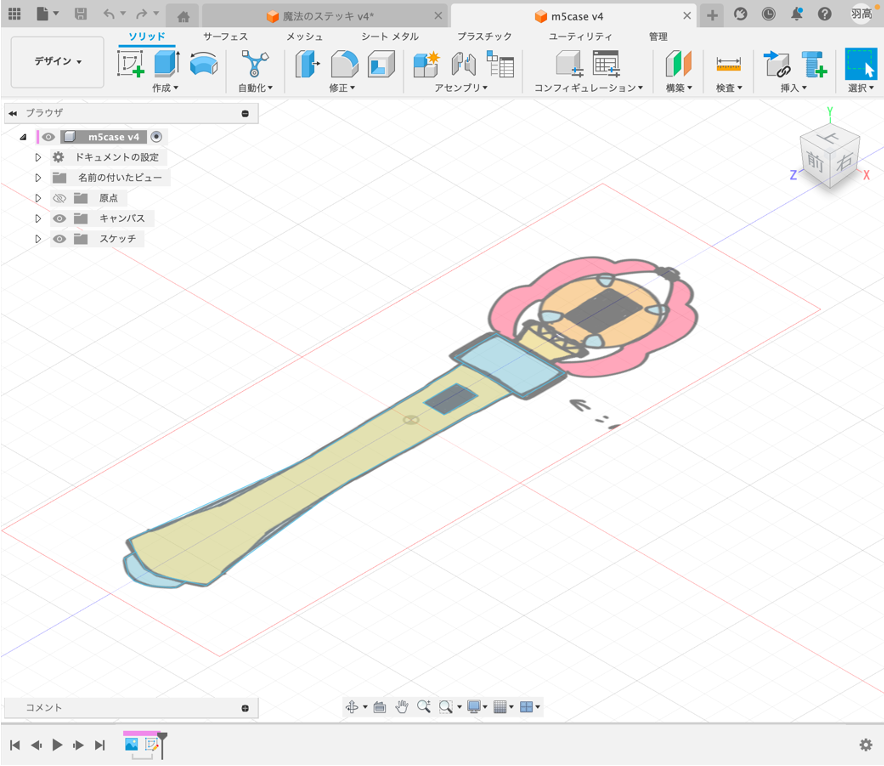Toggle visibility of スケッチ folder
Viewport: 884px width, 766px height.
[59, 239]
